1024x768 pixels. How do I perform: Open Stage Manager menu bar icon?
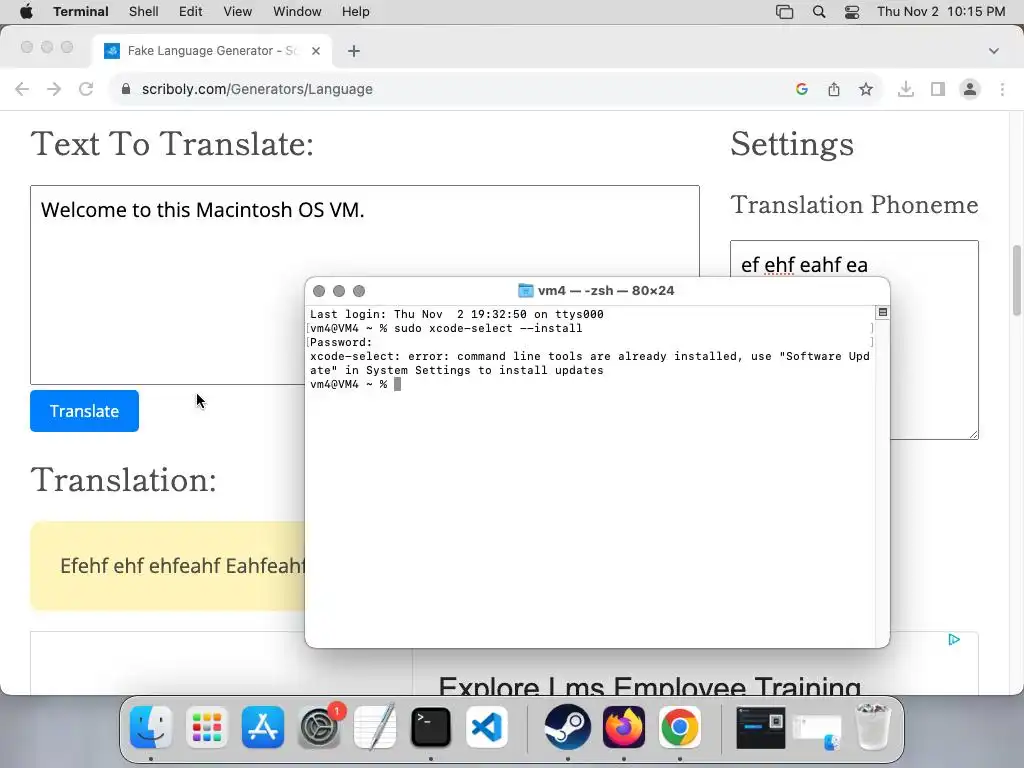[x=784, y=12]
